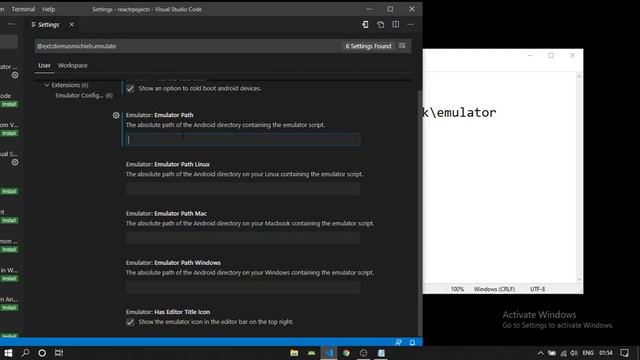Open sidebar views ellipsis menu
This screenshot has width=640, height=360.
(x=11, y=24)
